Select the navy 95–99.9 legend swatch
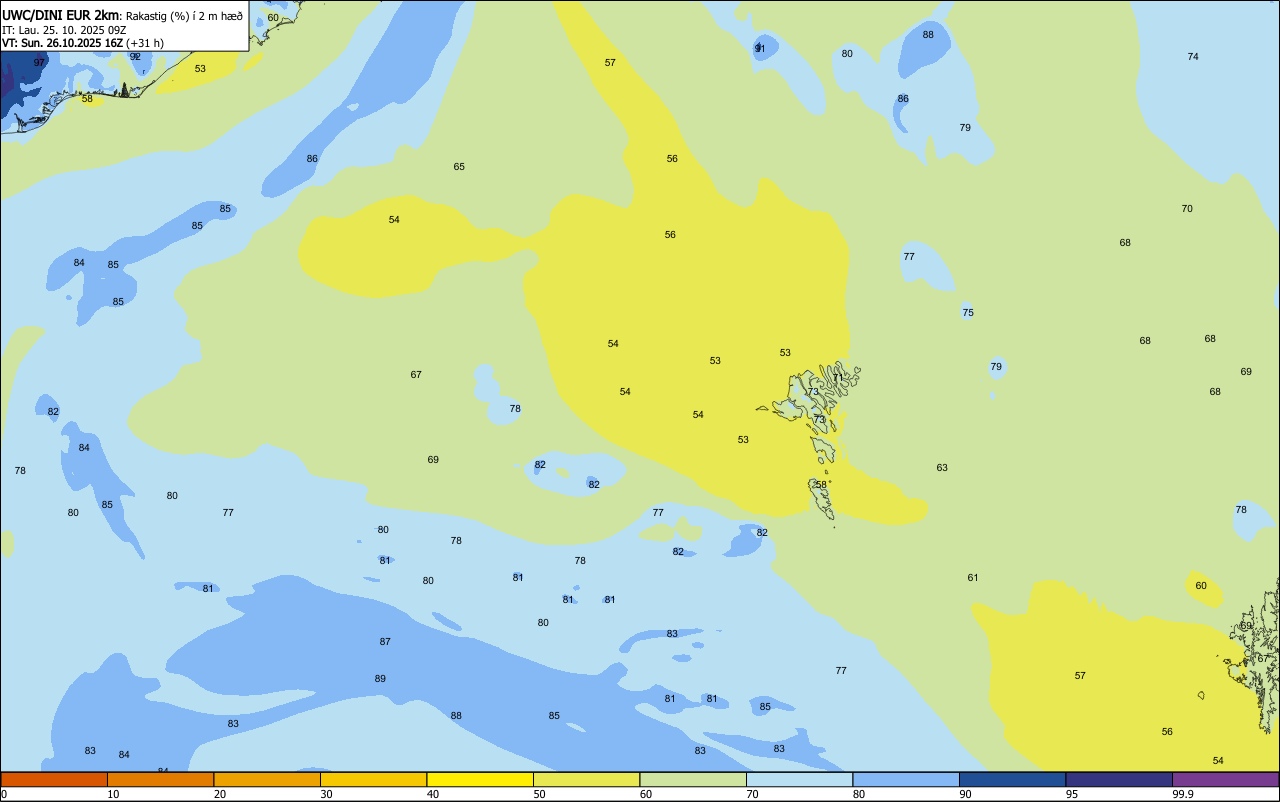Viewport: 1280px width, 802px height. pos(1119,779)
